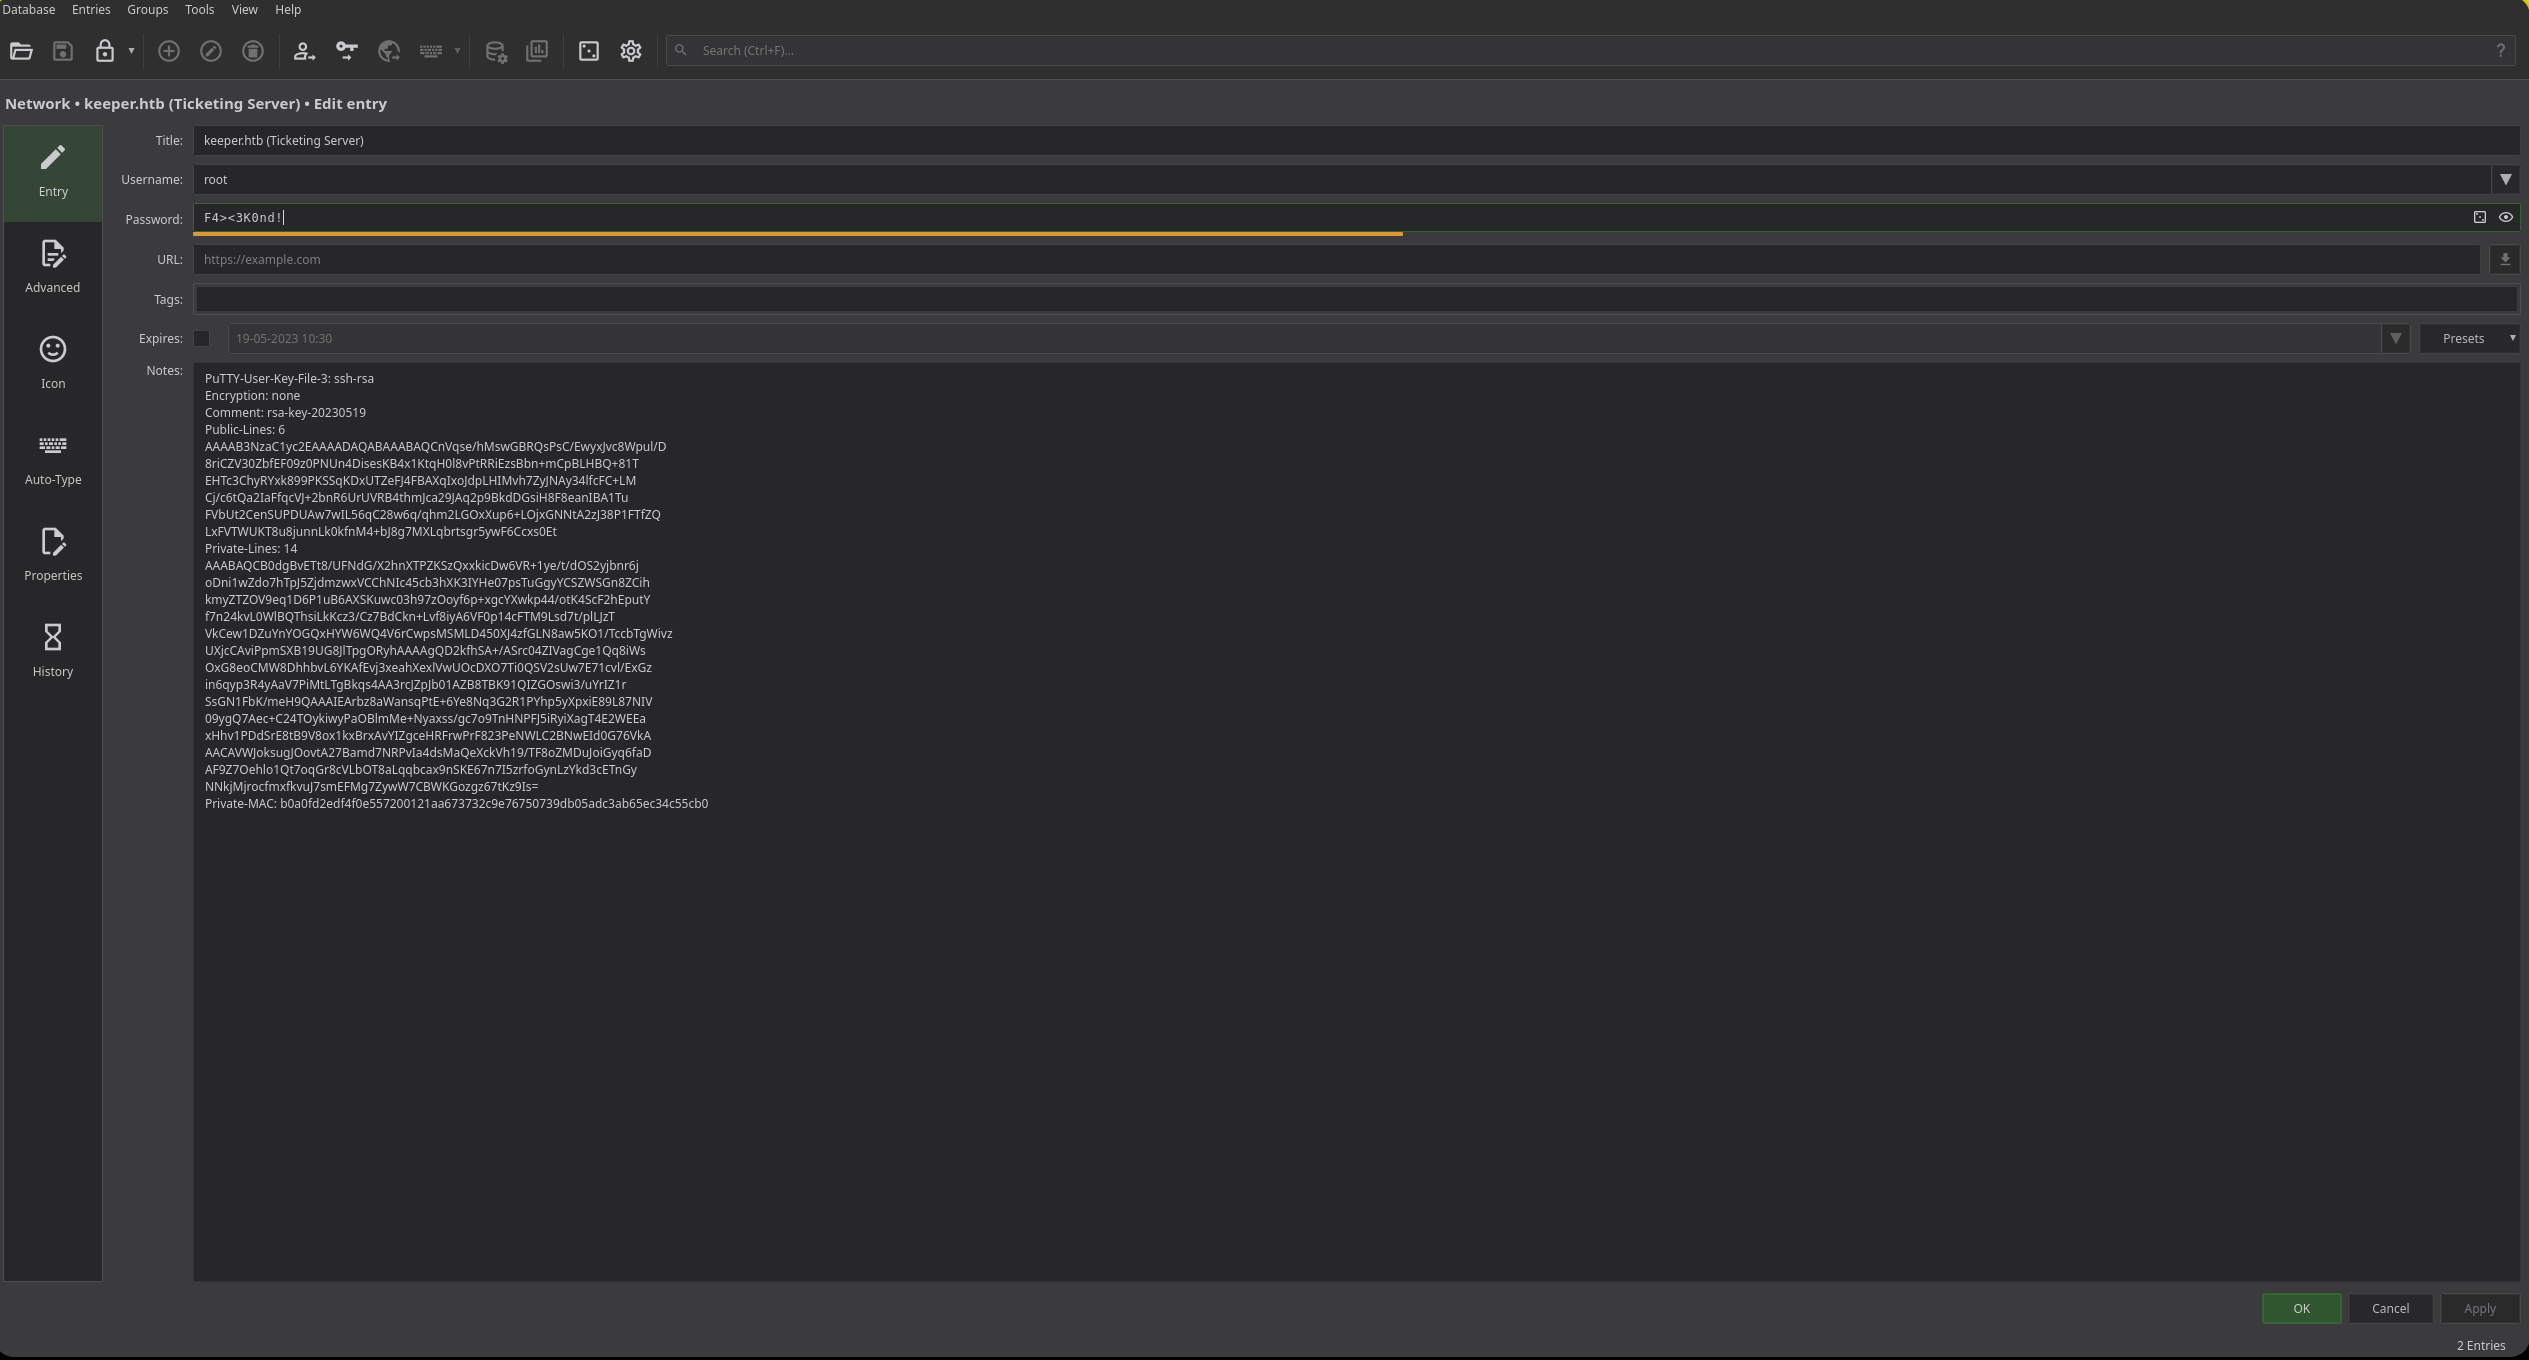Switch to the Advanced section
The height and width of the screenshot is (1360, 2529).
pyautogui.click(x=53, y=268)
